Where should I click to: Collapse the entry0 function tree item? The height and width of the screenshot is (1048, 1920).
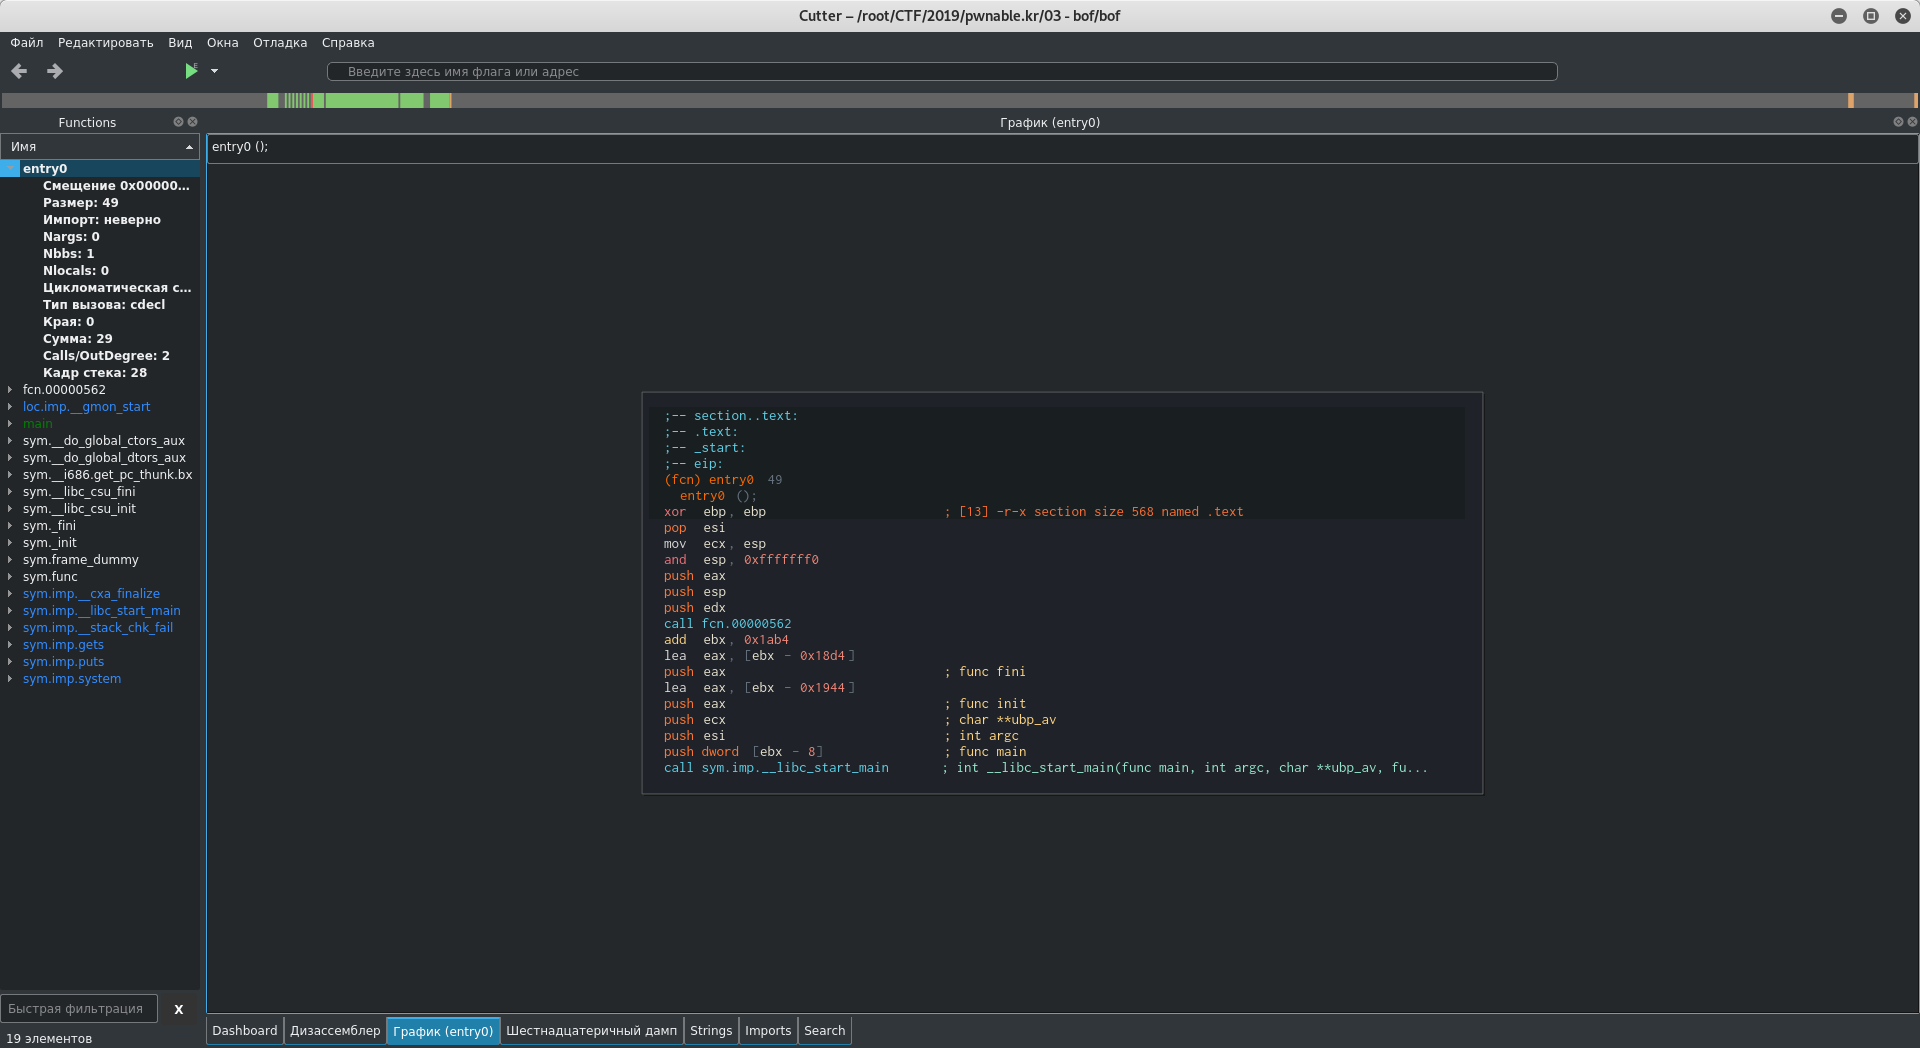pos(10,169)
